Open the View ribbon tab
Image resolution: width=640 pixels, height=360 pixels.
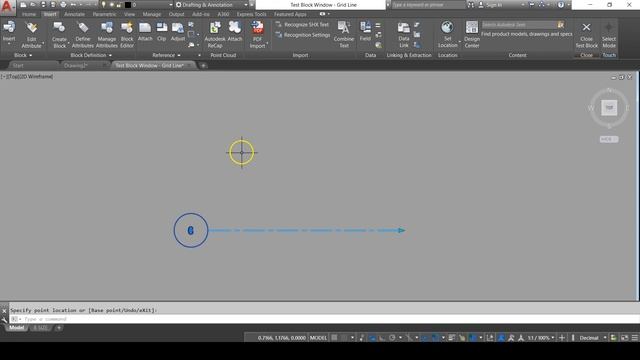pos(129,14)
